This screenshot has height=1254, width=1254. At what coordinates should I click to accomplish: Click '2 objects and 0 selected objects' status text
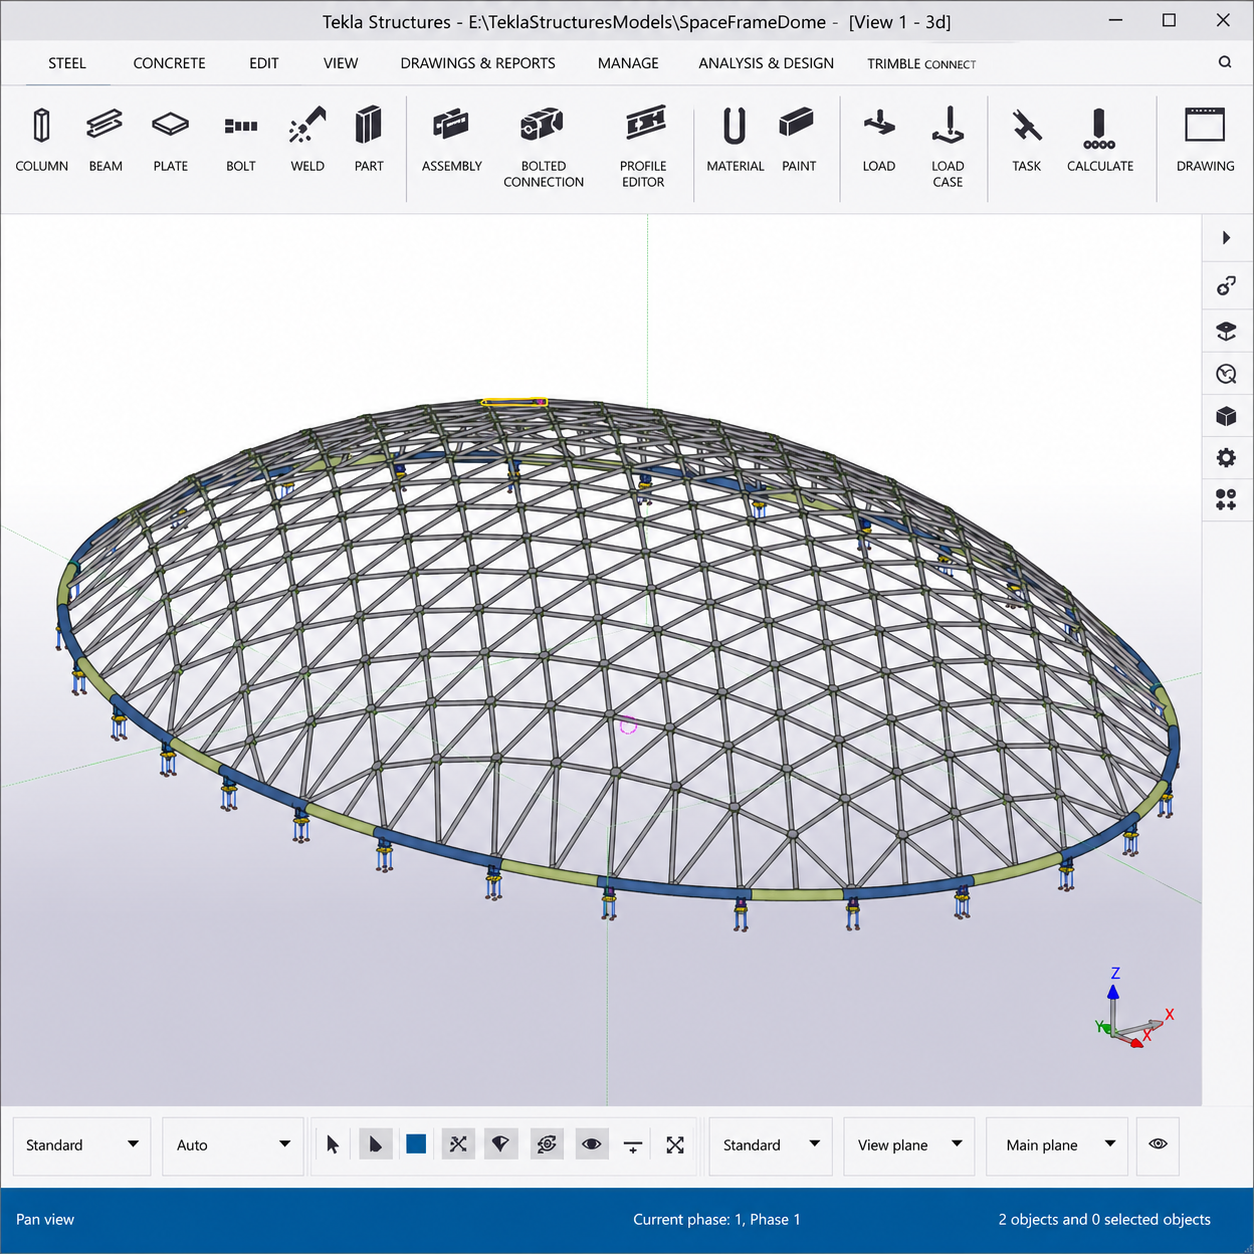click(x=1104, y=1219)
